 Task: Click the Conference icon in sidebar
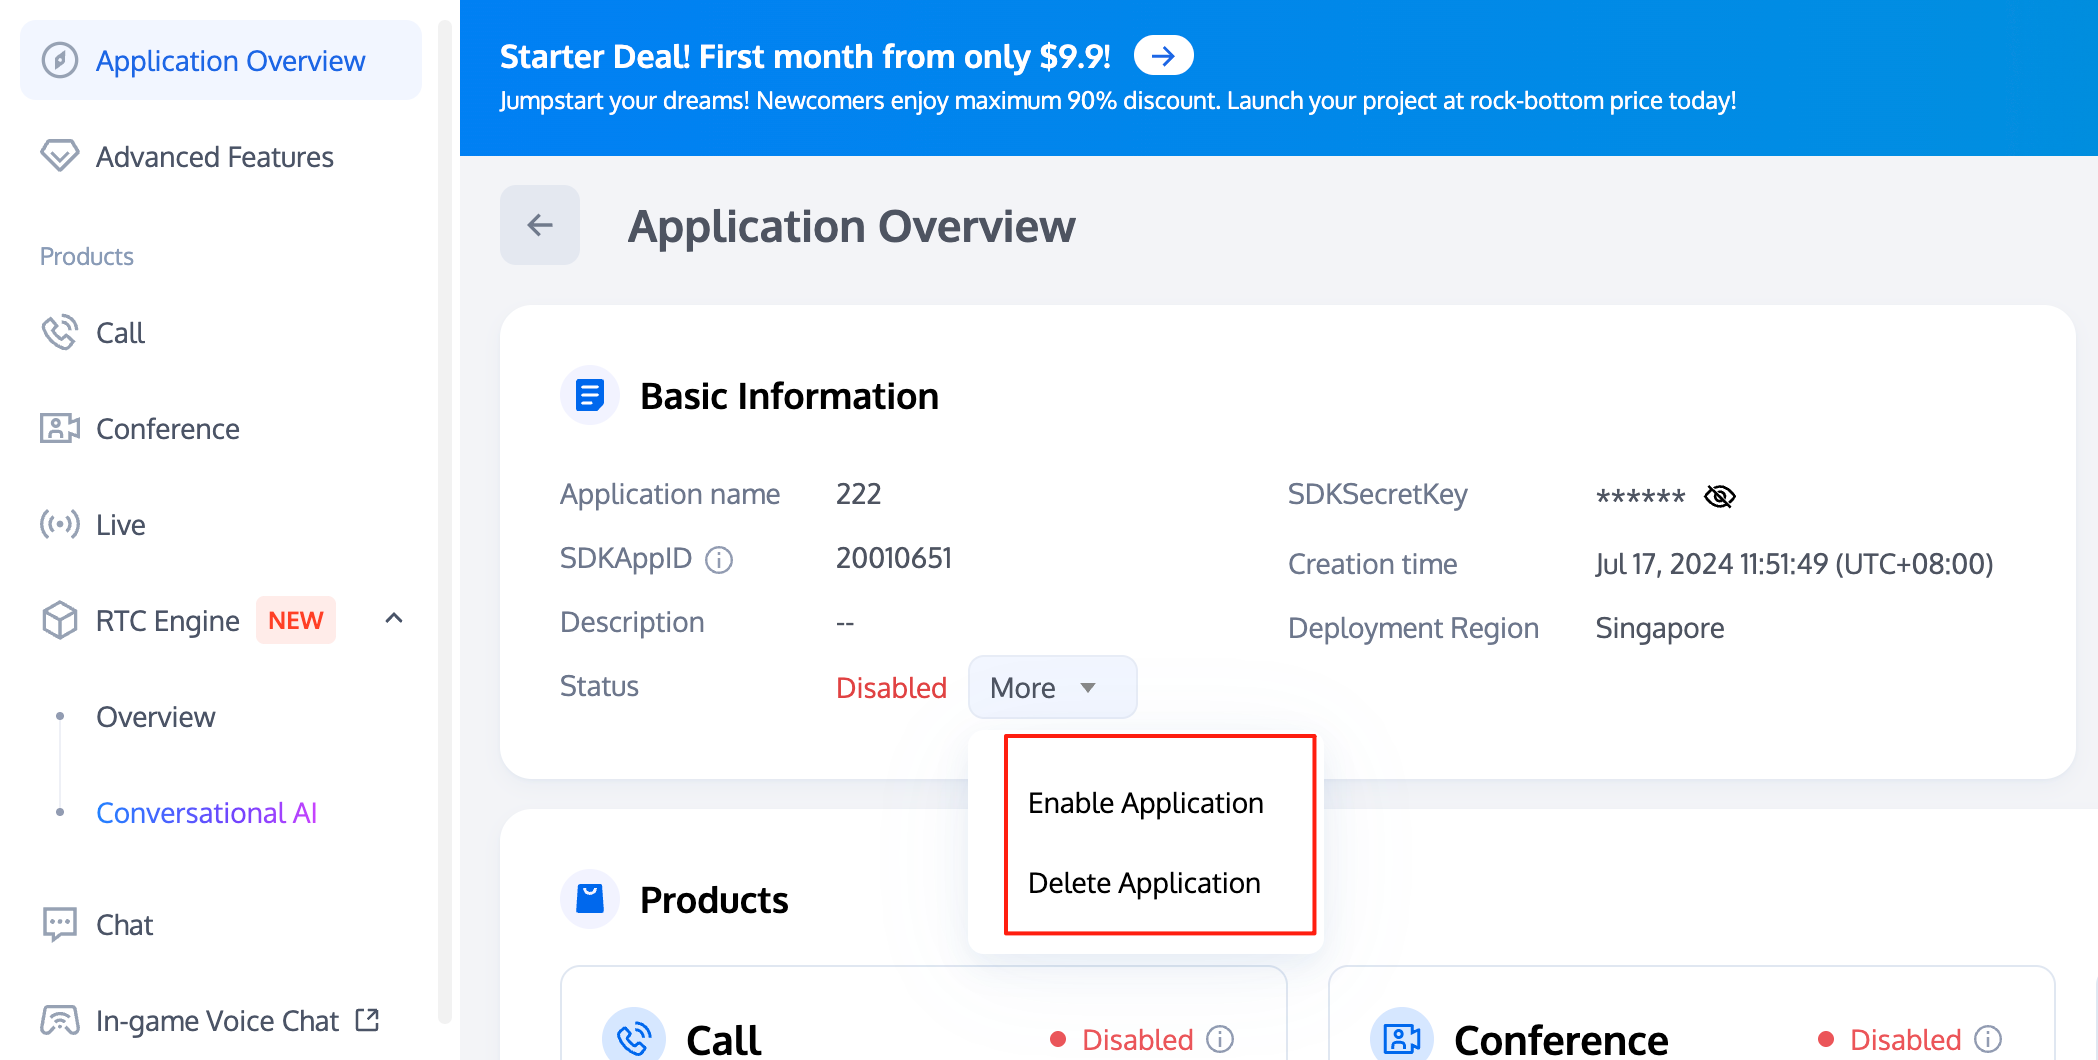pos(59,429)
